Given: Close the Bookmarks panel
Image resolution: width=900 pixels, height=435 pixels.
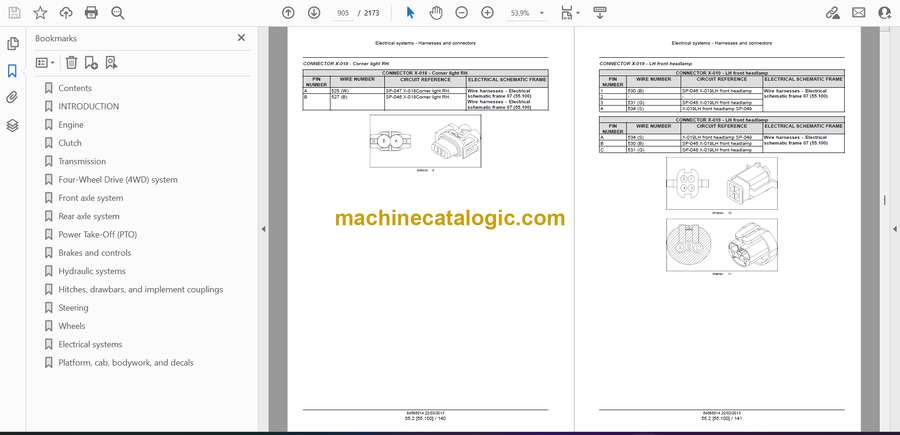Looking at the screenshot, I should click(x=241, y=38).
